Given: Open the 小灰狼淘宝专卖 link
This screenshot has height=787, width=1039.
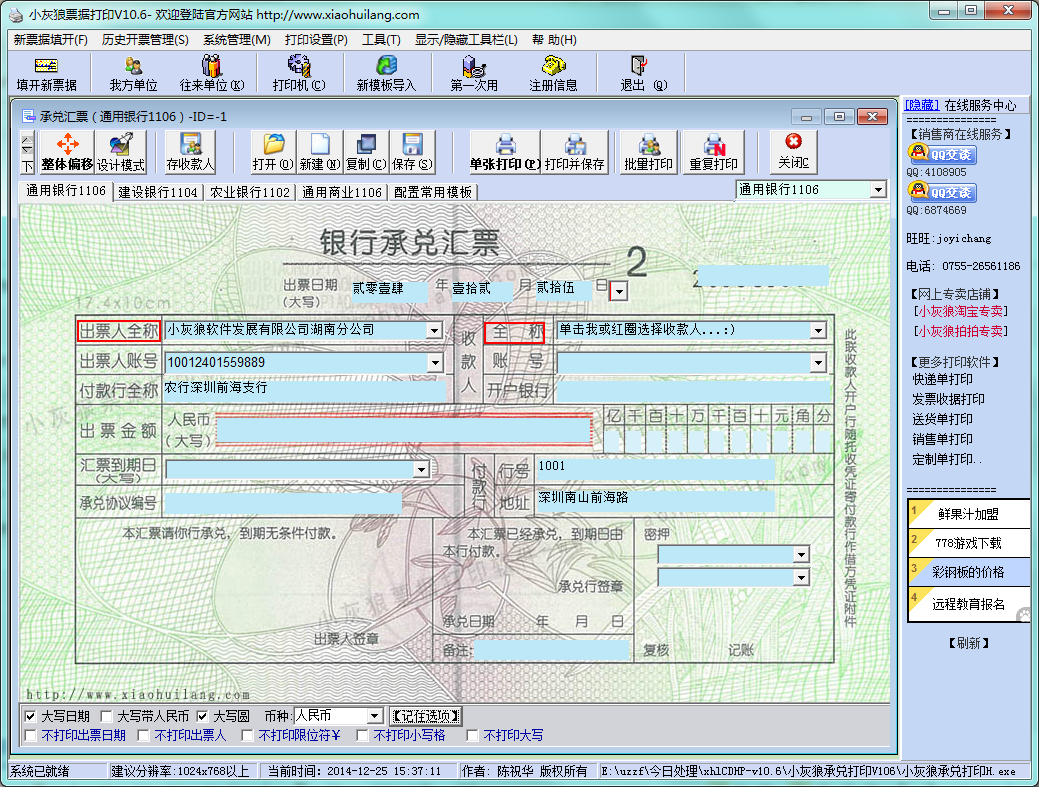Looking at the screenshot, I should click(x=961, y=311).
